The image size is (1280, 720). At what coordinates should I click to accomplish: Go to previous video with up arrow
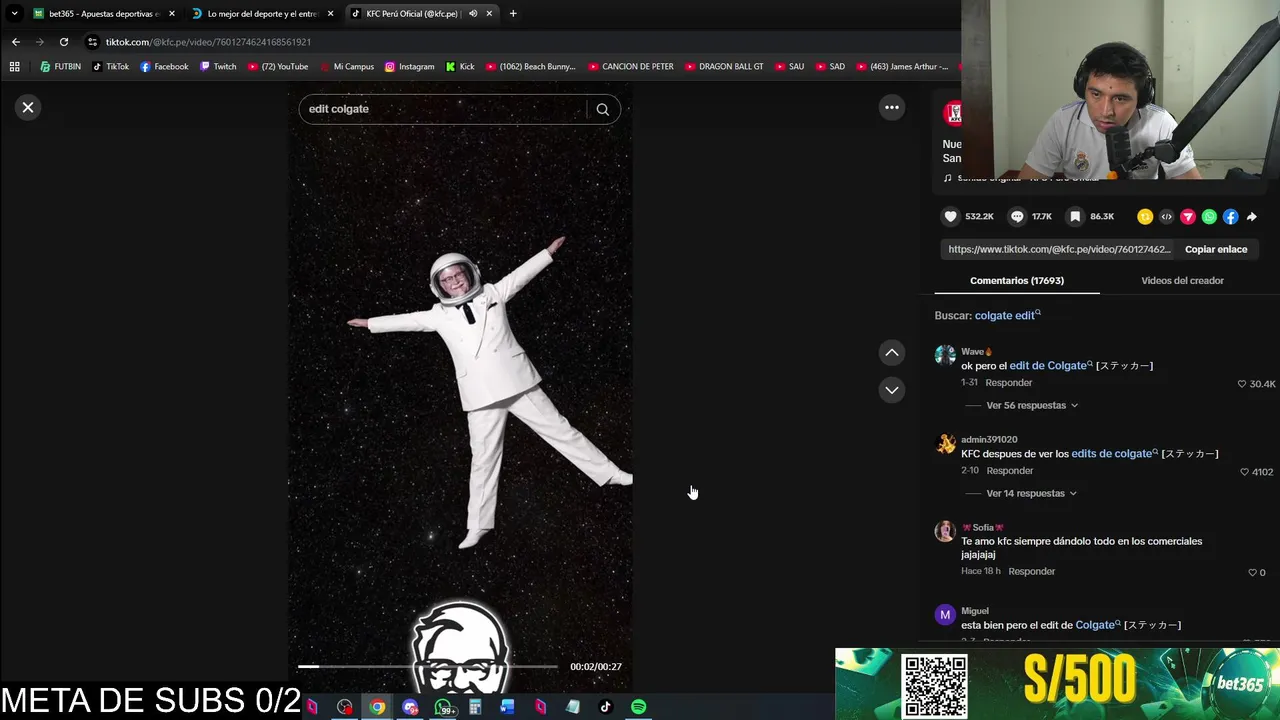[892, 352]
